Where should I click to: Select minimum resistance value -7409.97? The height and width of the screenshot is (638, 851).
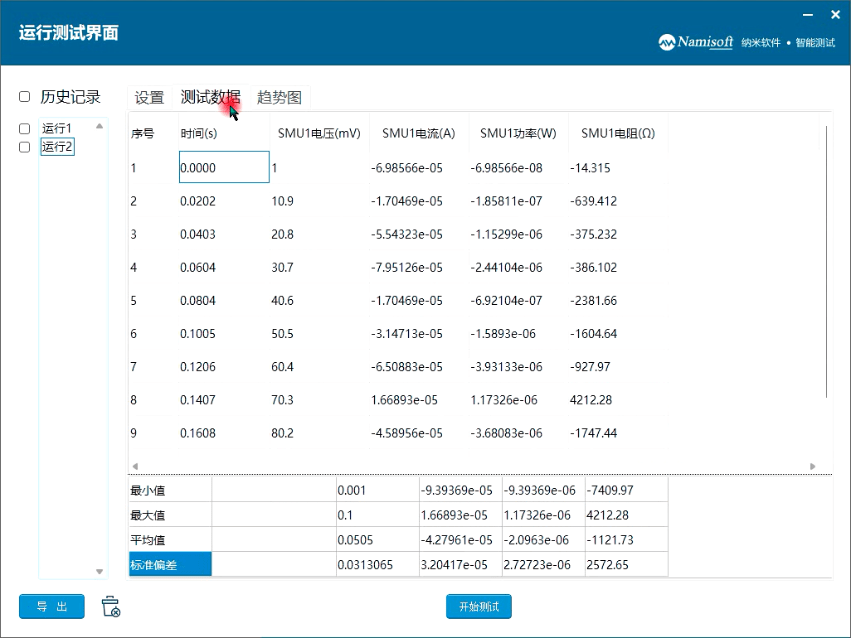click(x=626, y=490)
